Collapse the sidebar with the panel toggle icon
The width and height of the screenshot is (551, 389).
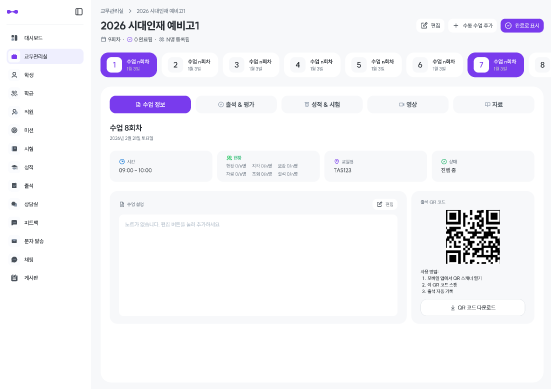point(79,12)
